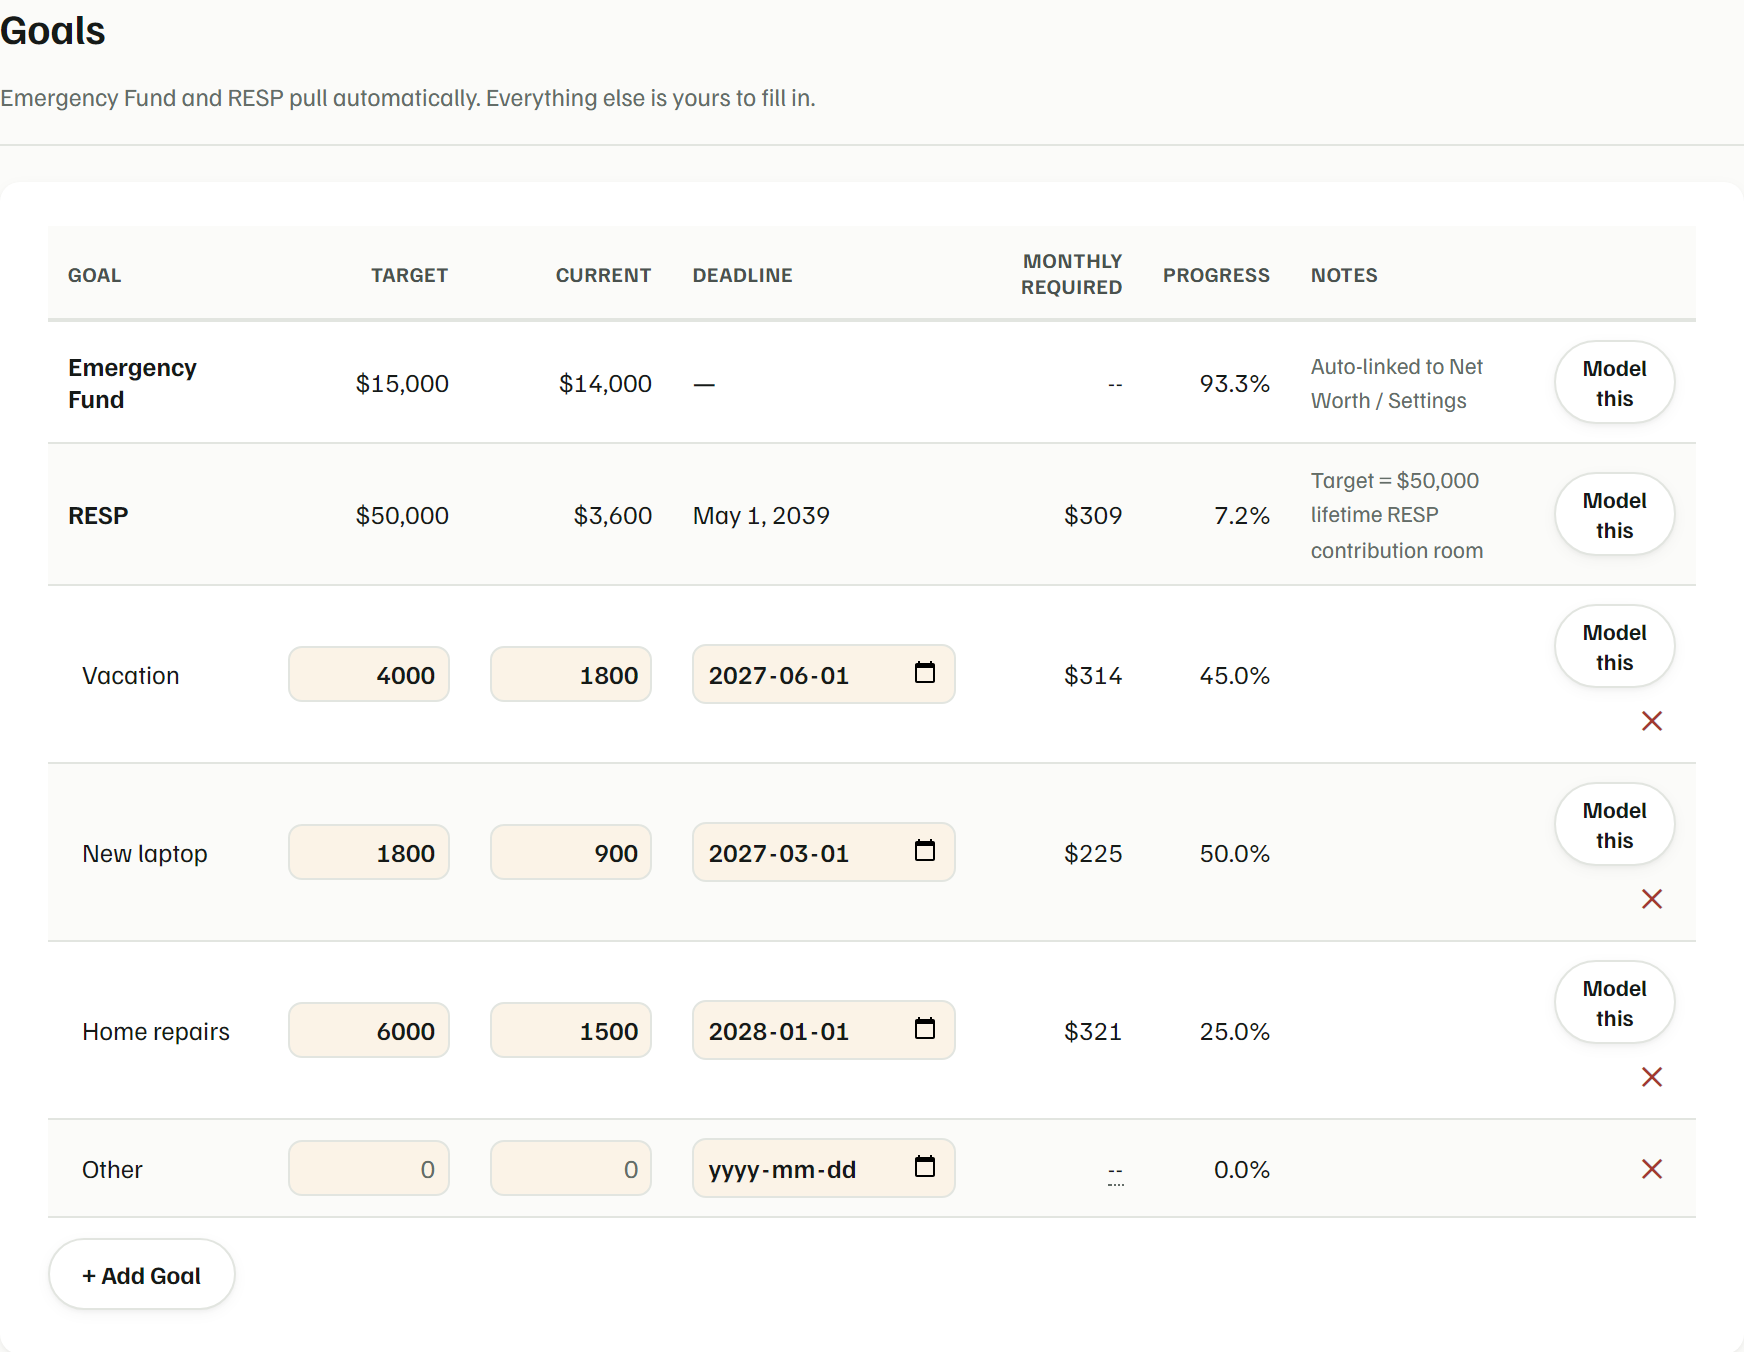
Task: Edit the Other goal current field
Action: click(x=571, y=1169)
